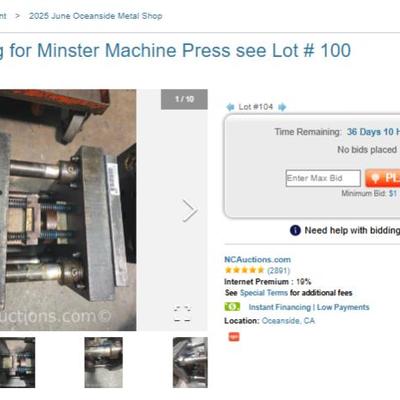Open fullscreen image expand icon
This screenshot has width=400, height=400.
coord(182,314)
